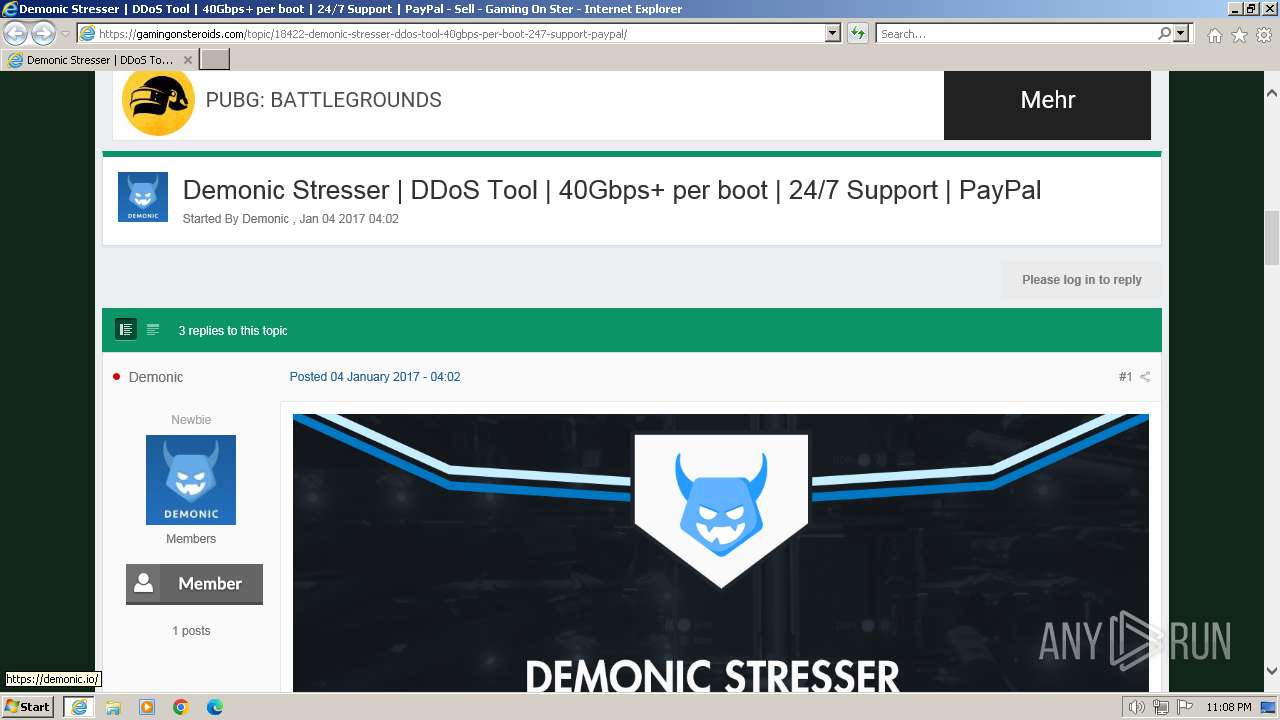Click the Newbie rank label
The image size is (1280, 720).
[x=191, y=420]
